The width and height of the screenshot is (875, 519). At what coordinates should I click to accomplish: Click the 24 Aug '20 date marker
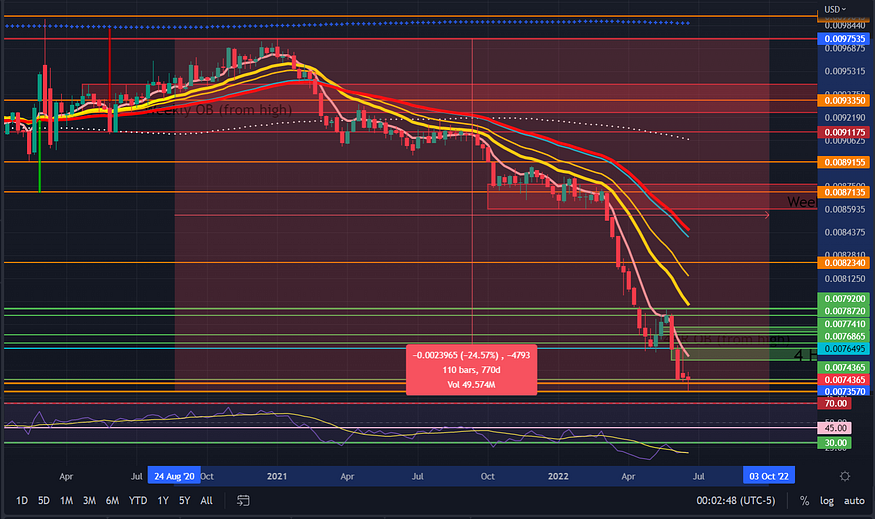click(174, 476)
